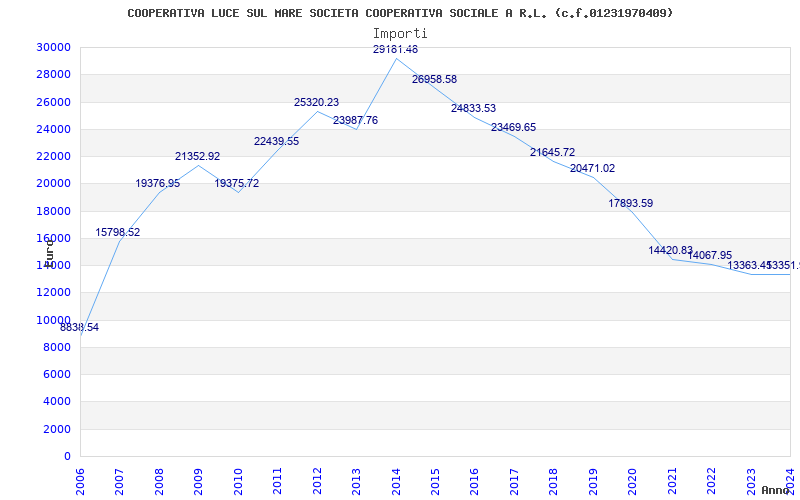Viewport: 800px width, 500px height.
Task: Click the y-axis tick 6000
Action: [56, 374]
